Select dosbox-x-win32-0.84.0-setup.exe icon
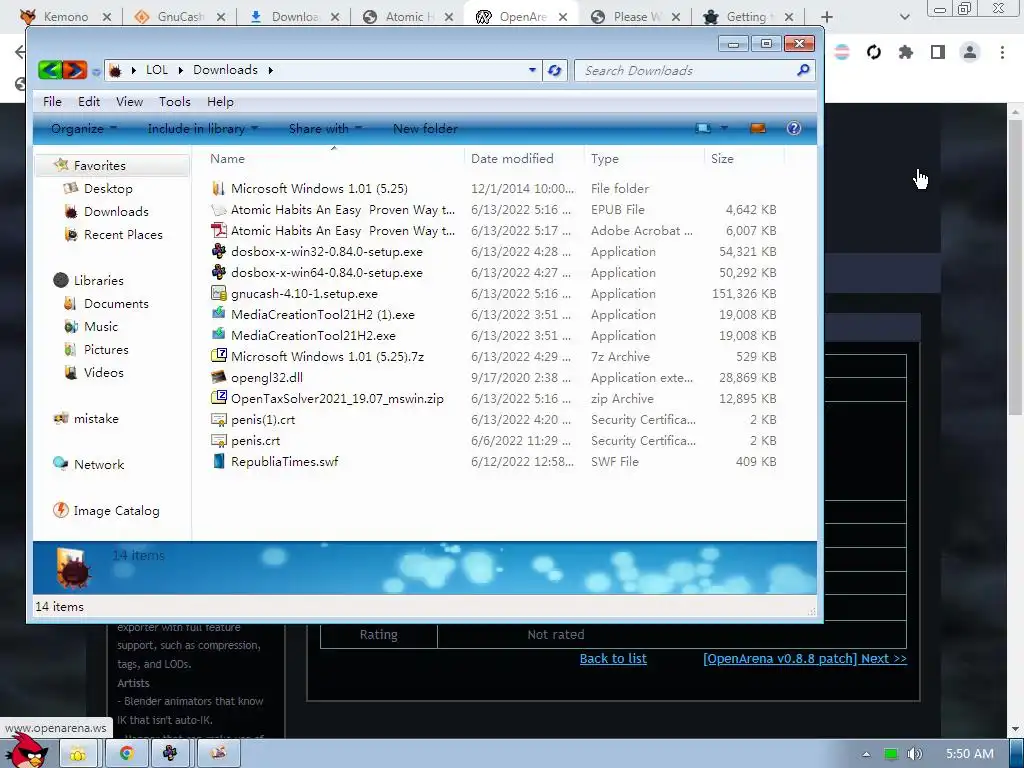 [x=218, y=251]
